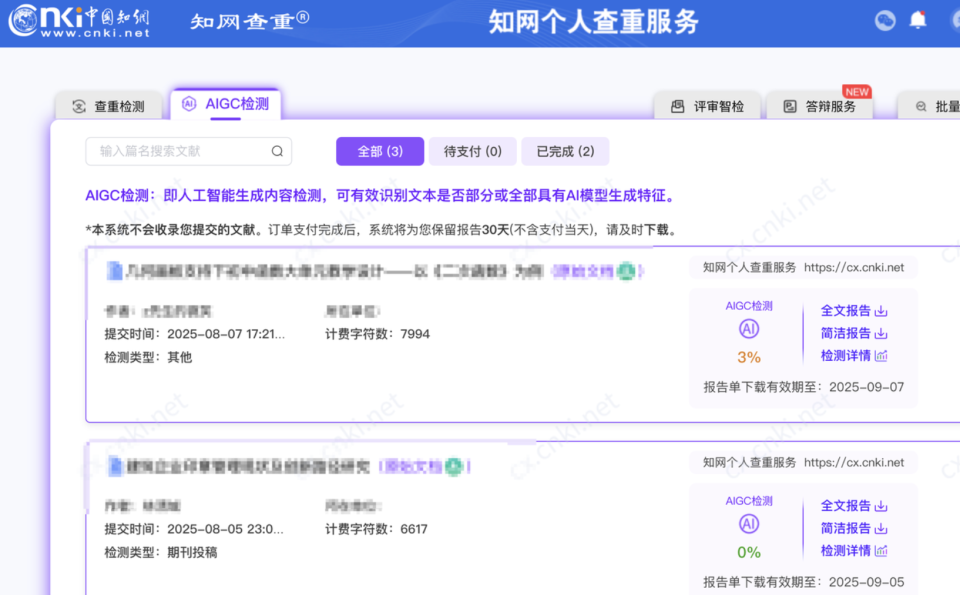Click the globe icon in the top bar
The width and height of the screenshot is (960, 595).
click(884, 20)
